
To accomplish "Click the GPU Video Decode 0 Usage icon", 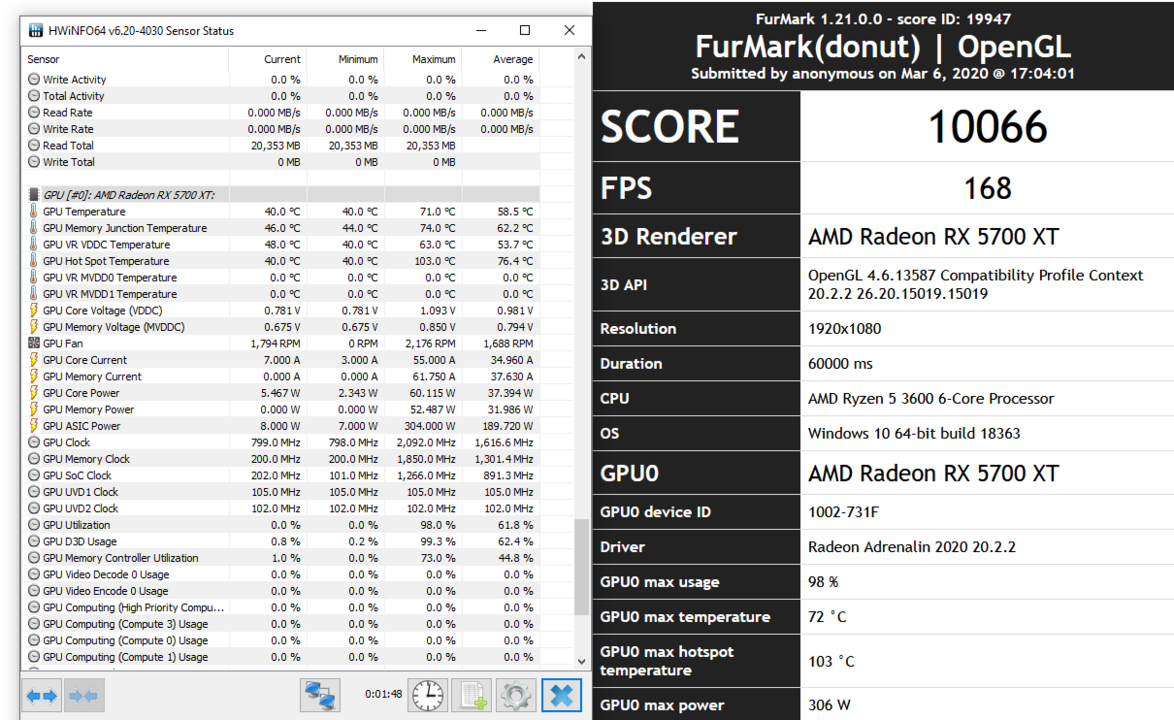I will point(34,574).
